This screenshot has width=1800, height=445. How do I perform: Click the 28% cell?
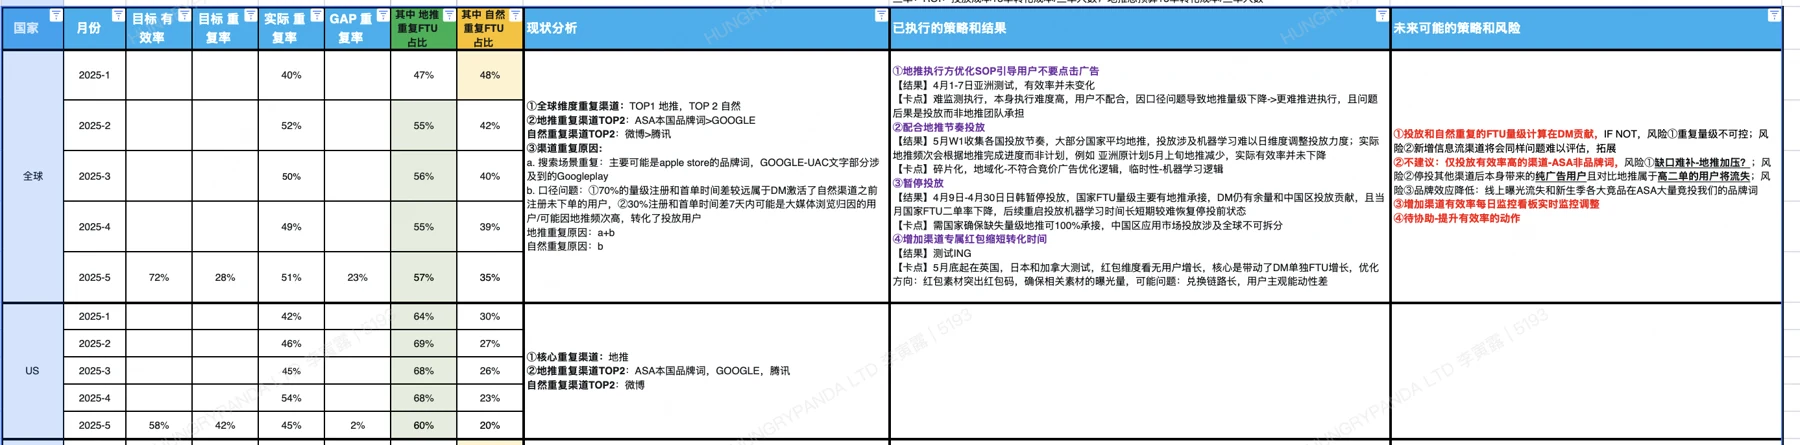pyautogui.click(x=225, y=277)
